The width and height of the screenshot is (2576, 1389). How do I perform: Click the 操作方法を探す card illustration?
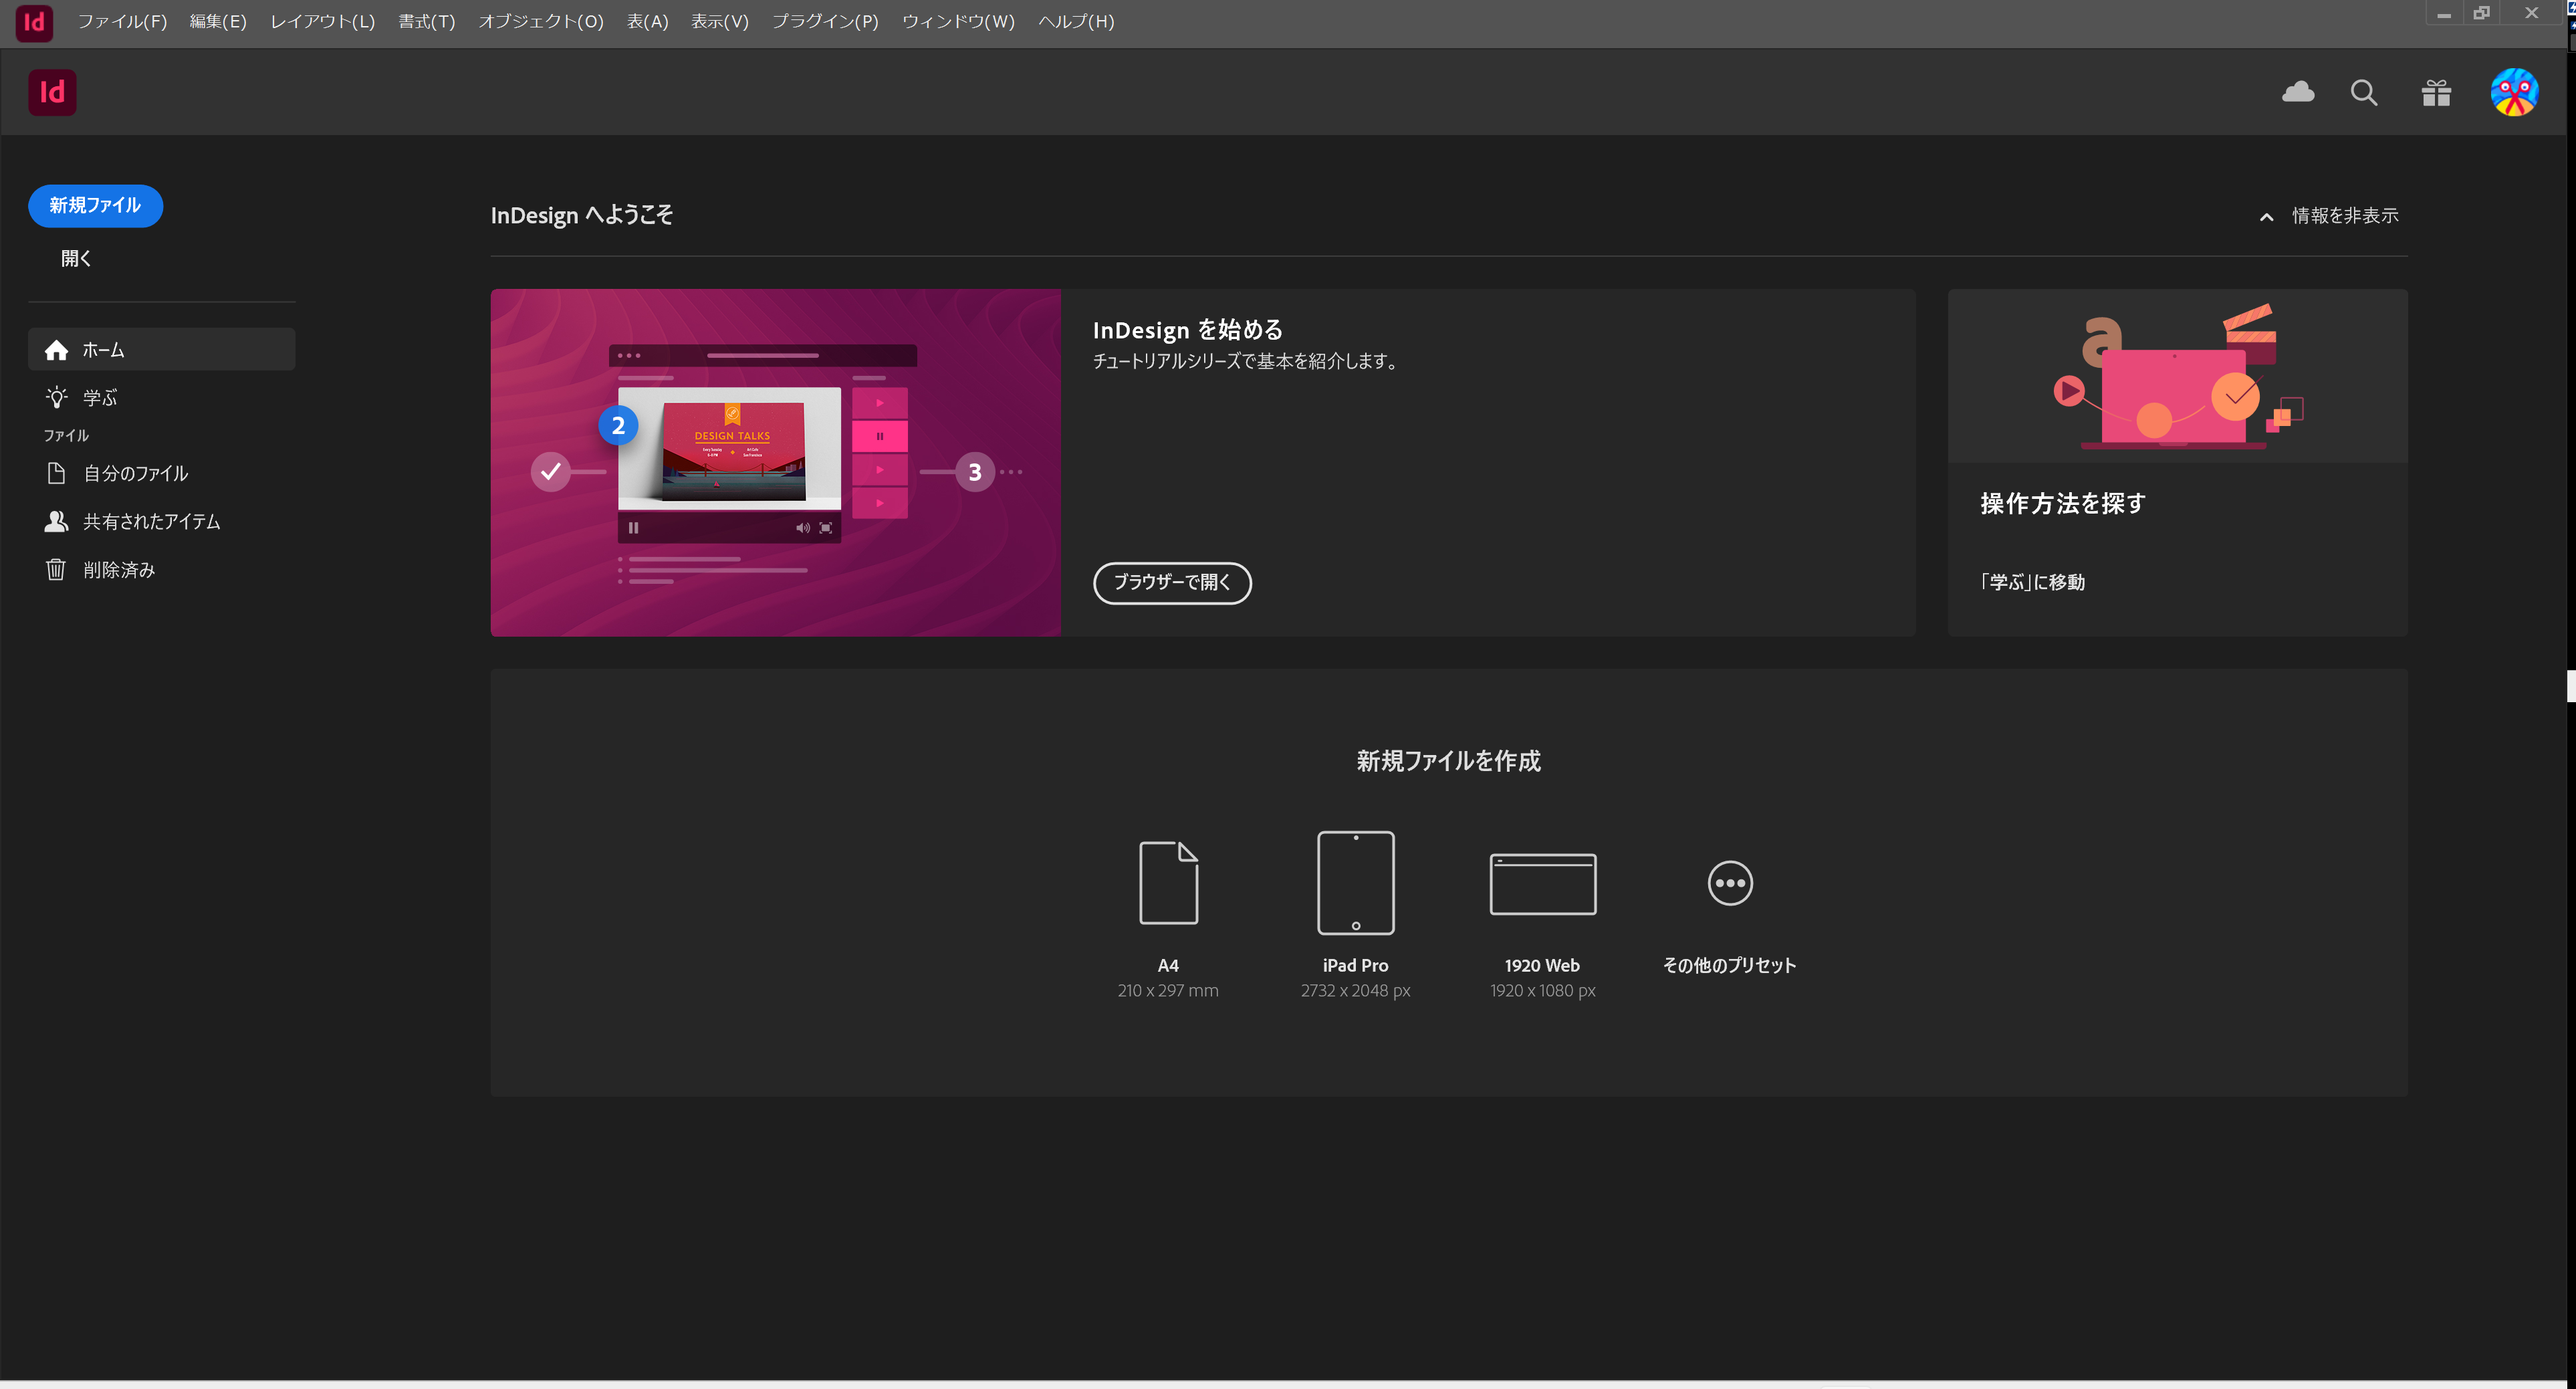2177,376
